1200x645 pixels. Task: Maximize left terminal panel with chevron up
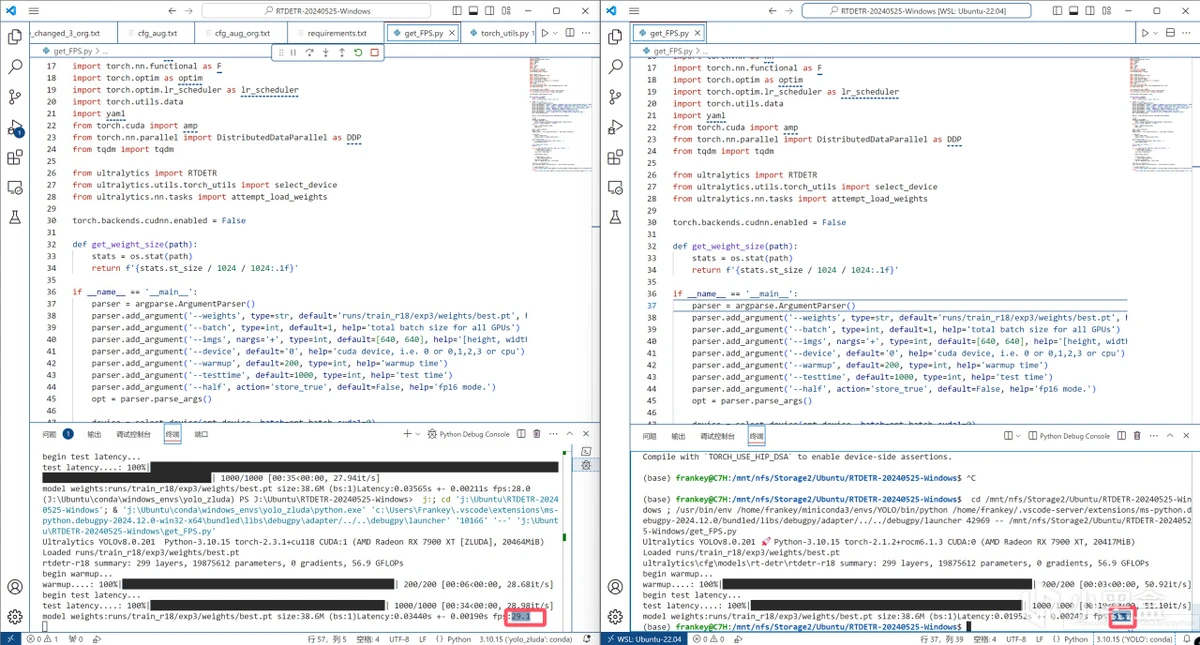pos(570,434)
